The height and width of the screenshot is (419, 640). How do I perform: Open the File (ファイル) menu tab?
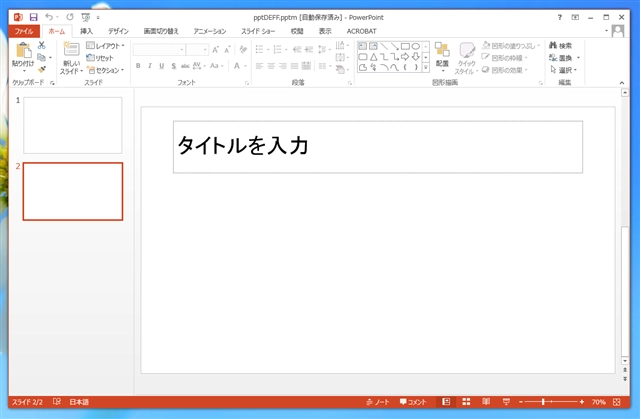click(24, 31)
